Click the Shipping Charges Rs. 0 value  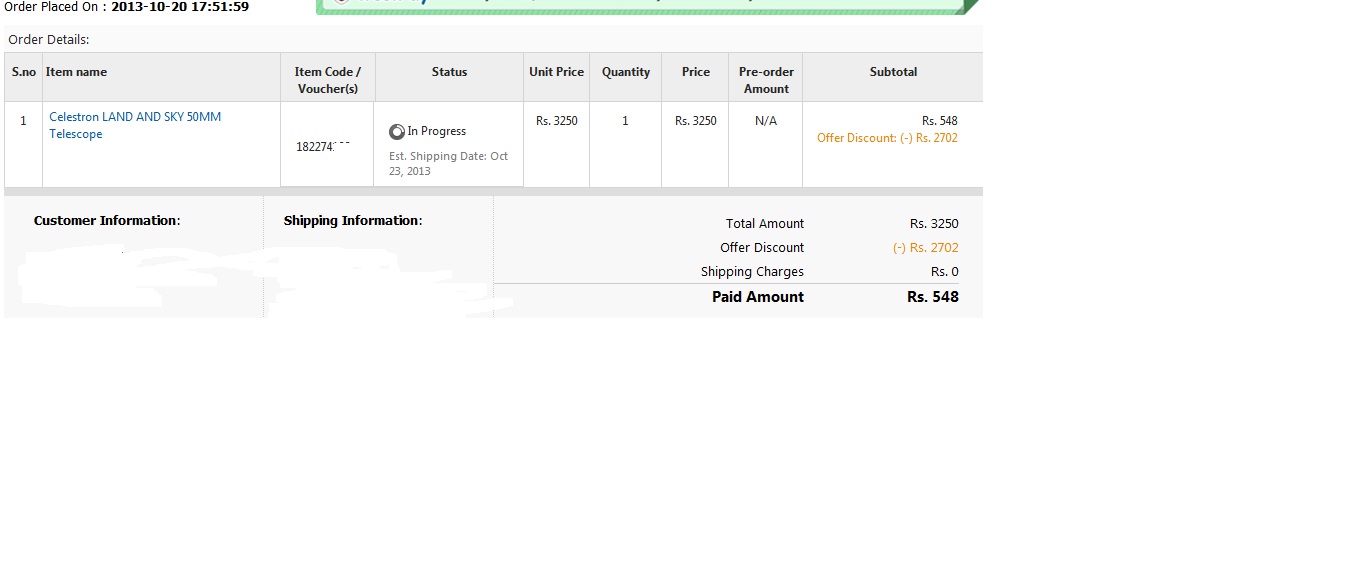pos(944,272)
